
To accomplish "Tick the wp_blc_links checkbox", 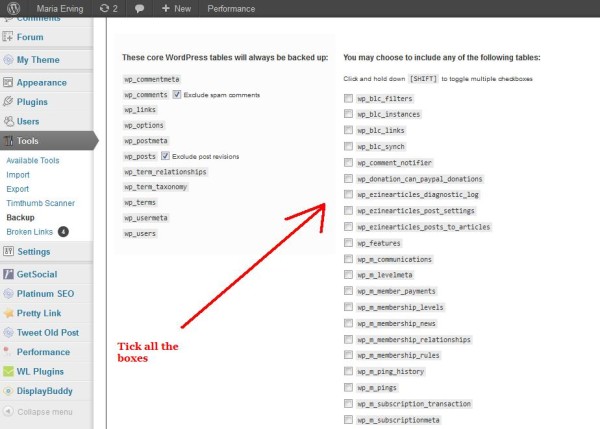I will [x=348, y=130].
